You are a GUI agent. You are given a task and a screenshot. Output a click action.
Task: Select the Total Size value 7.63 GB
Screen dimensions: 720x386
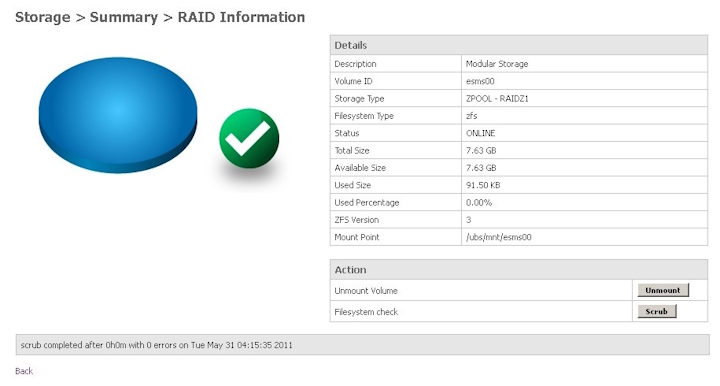pyautogui.click(x=481, y=151)
